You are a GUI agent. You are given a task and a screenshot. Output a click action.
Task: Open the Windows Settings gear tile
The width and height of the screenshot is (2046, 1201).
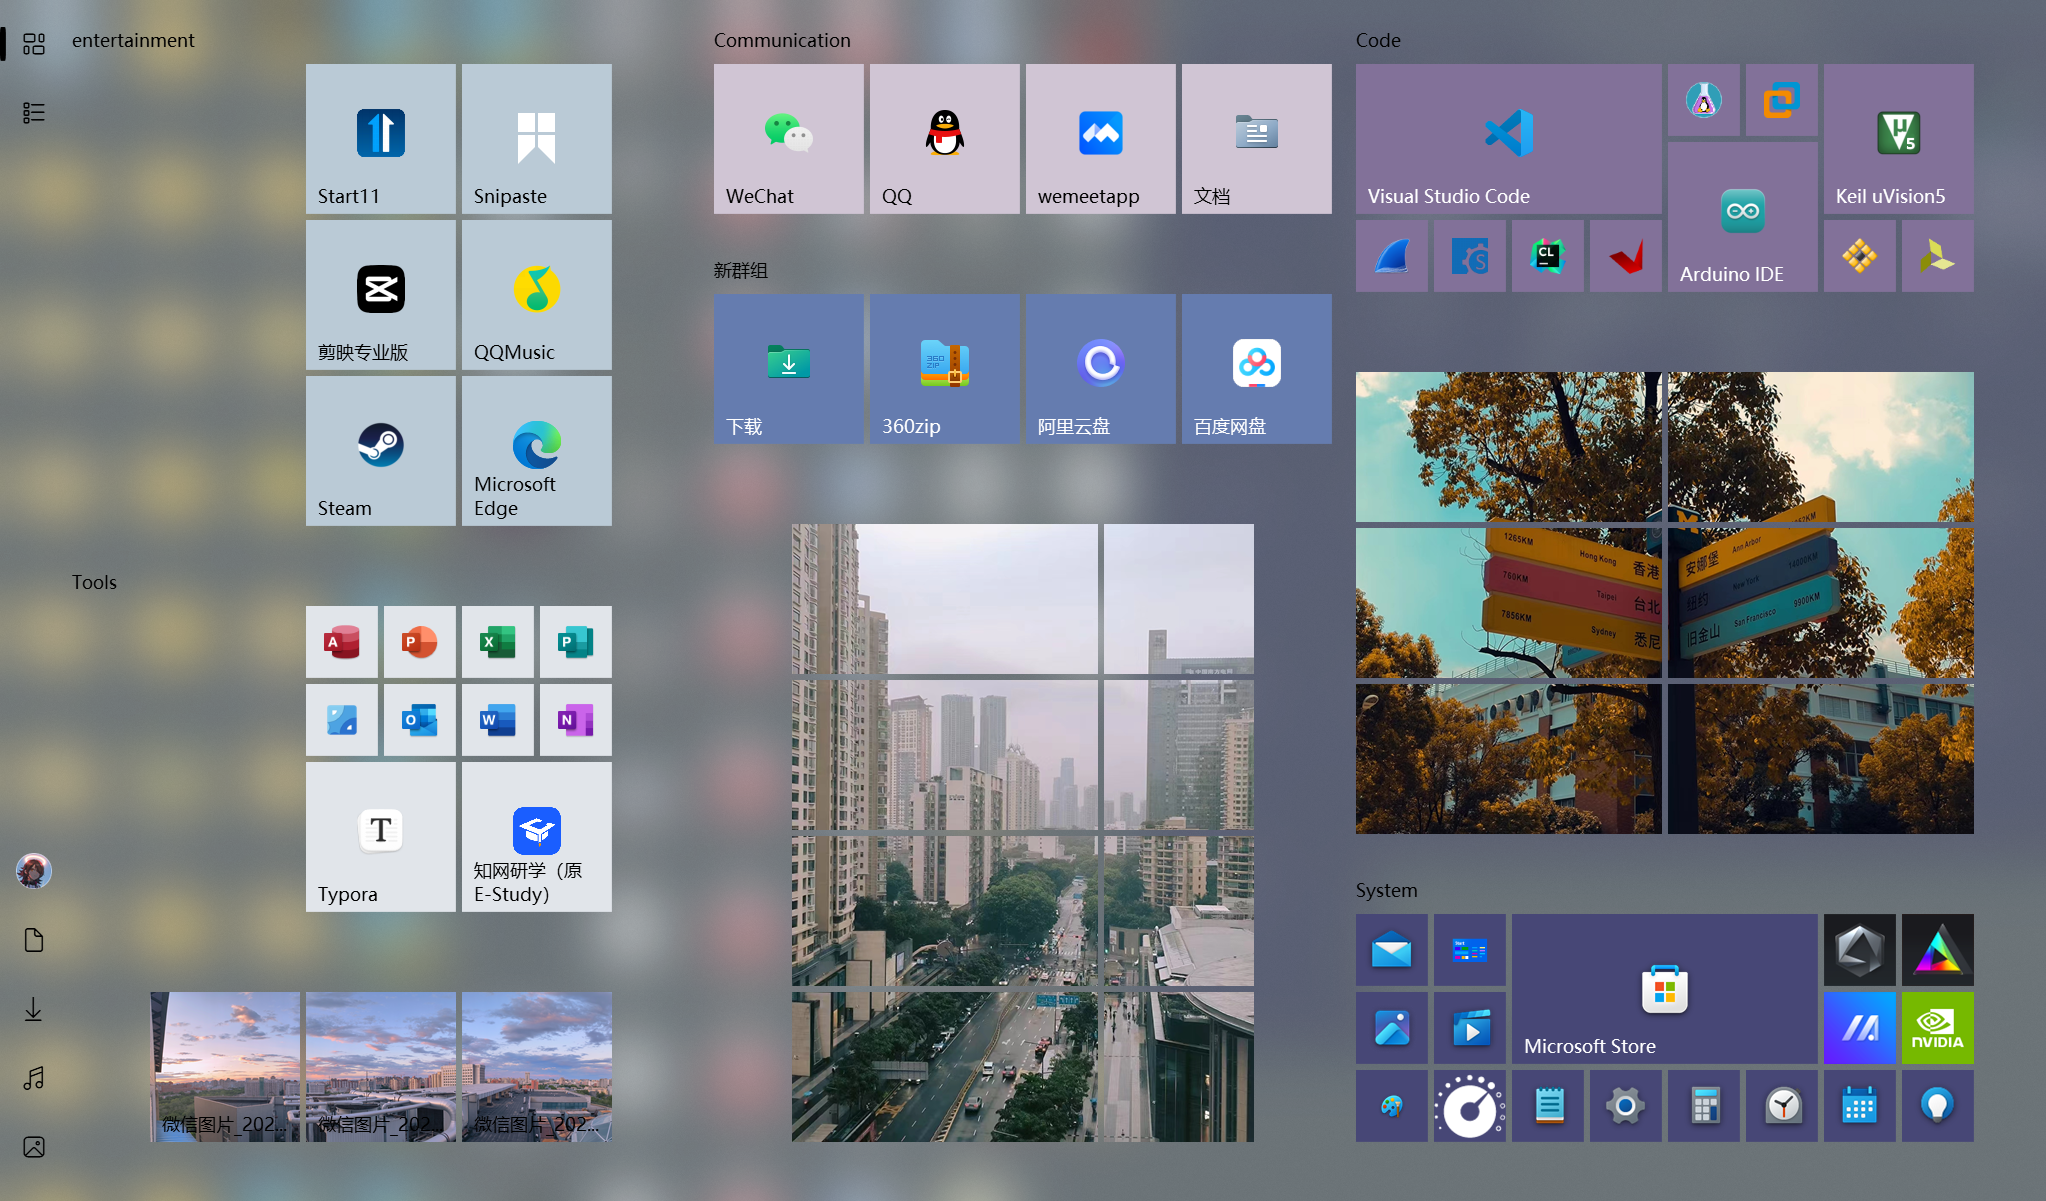1625,1106
